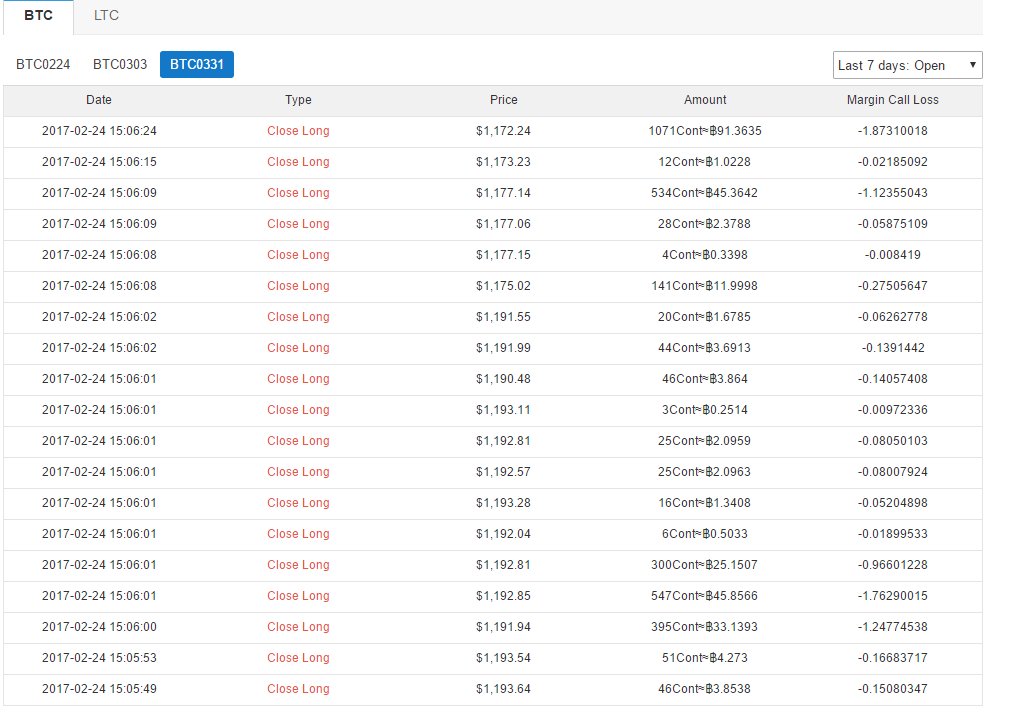Select the BTC0331 contract
This screenshot has width=1021, height=716.
197,64
